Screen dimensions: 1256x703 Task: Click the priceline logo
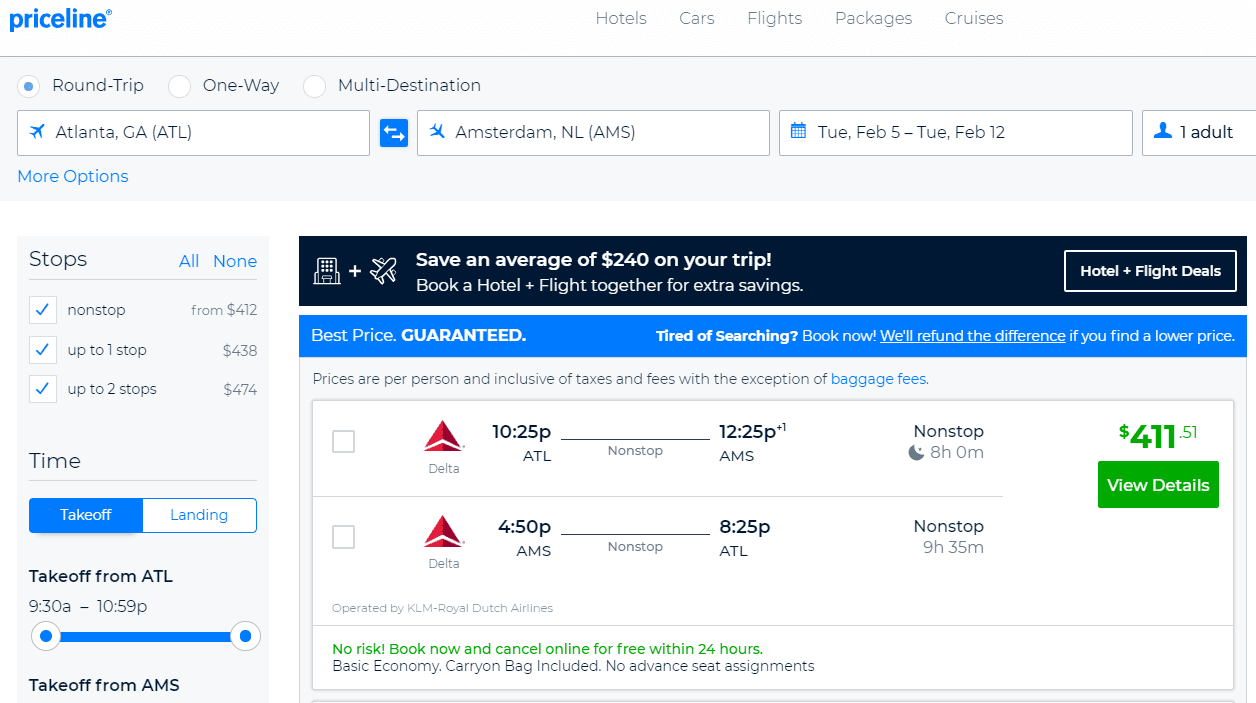60,19
